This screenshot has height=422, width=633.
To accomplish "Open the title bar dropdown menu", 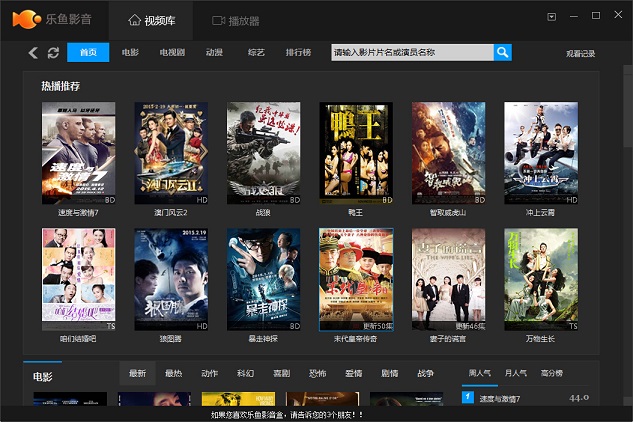I will (x=552, y=17).
